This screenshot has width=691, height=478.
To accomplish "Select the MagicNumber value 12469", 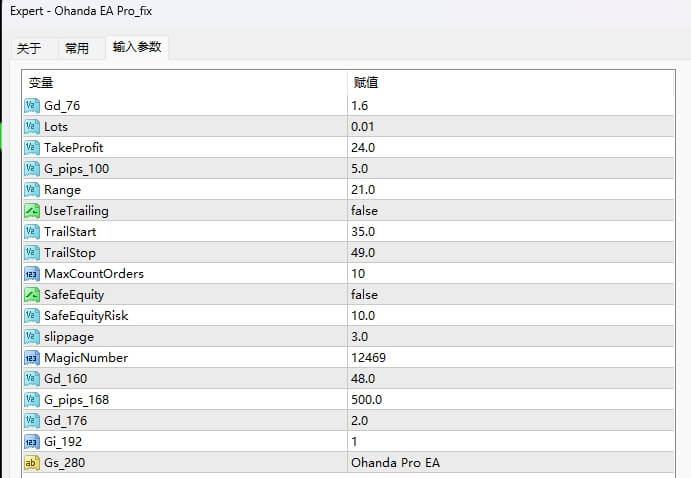I will [369, 358].
